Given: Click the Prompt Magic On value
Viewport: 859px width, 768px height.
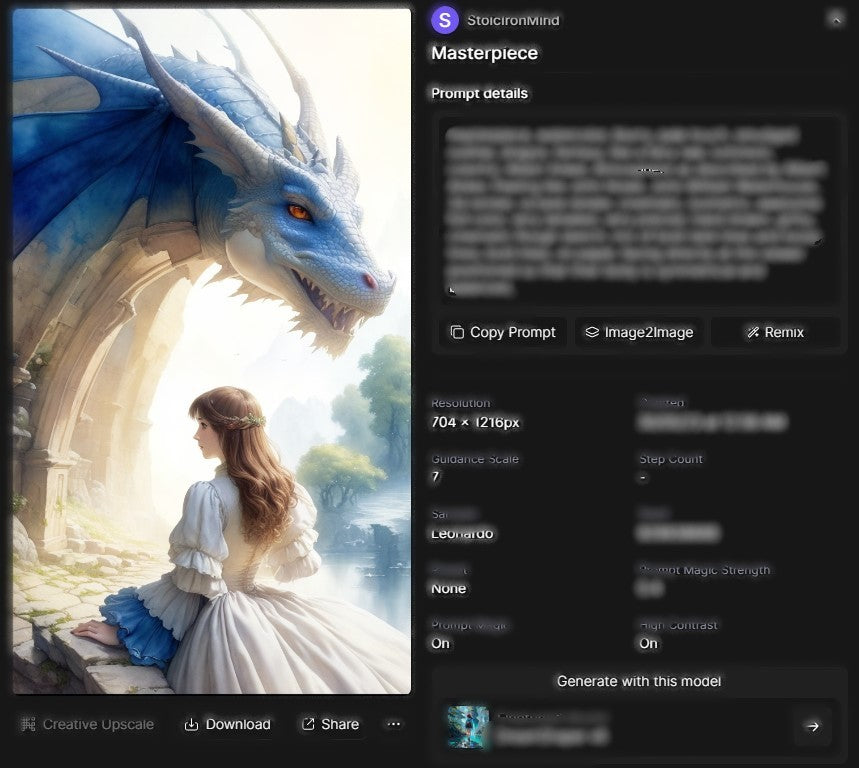Looking at the screenshot, I should [x=440, y=643].
